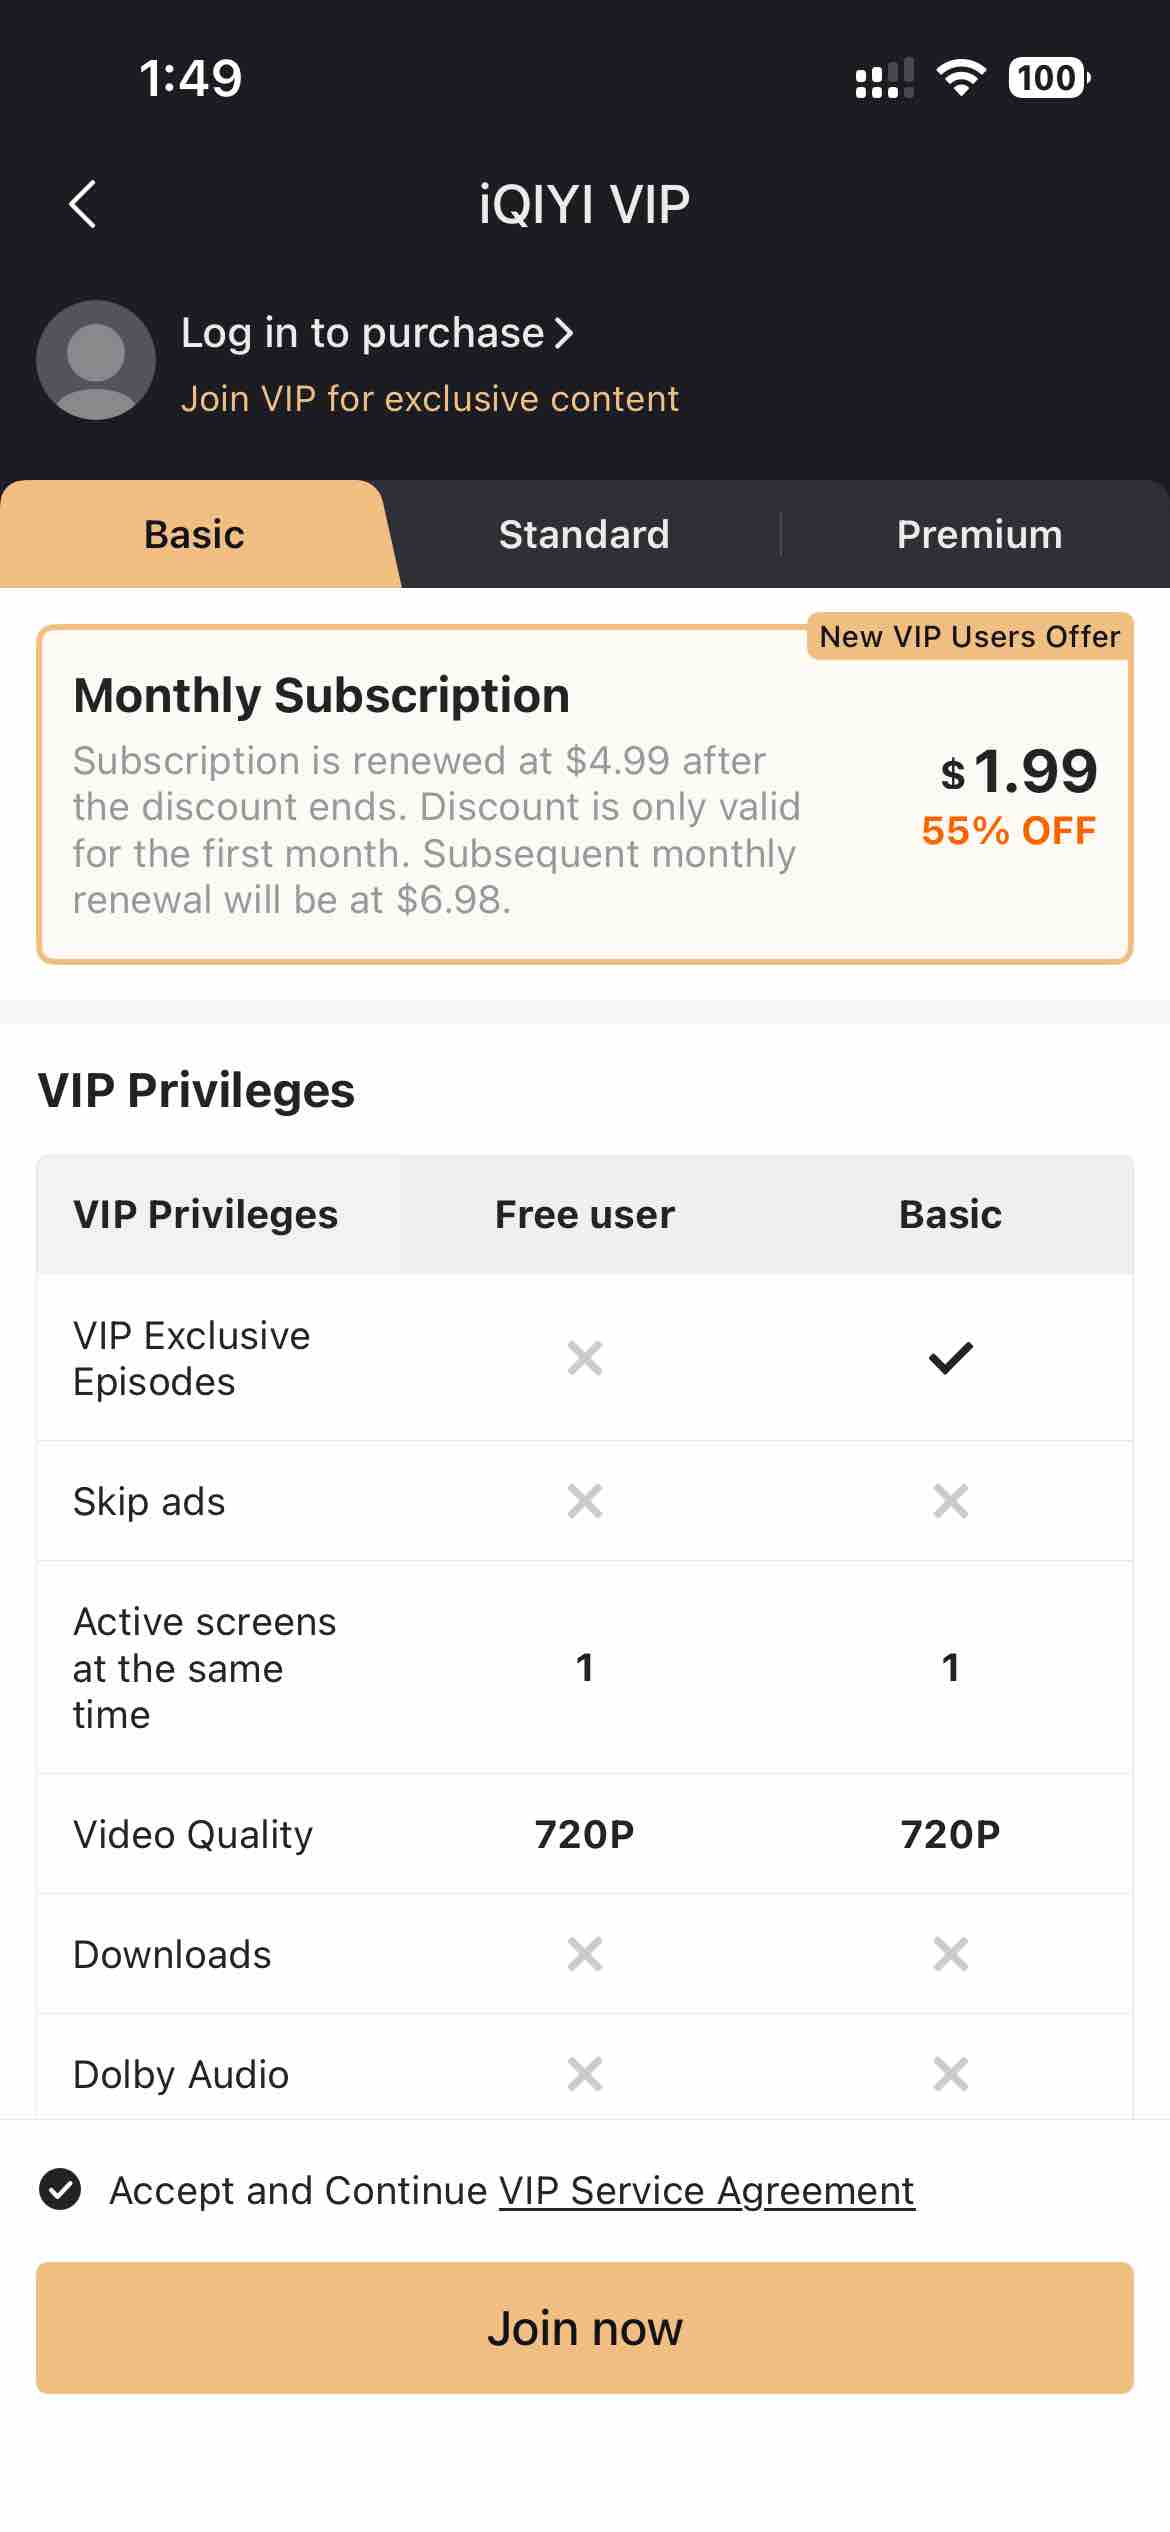Tap the cellular signal icon
Viewport: 1170px width, 2532px height.
[884, 78]
